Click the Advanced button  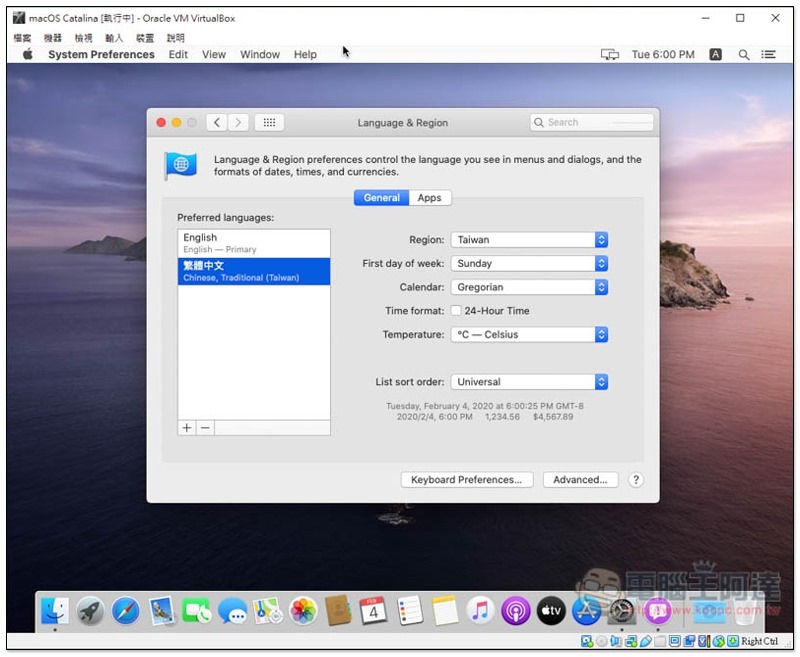pyautogui.click(x=580, y=480)
